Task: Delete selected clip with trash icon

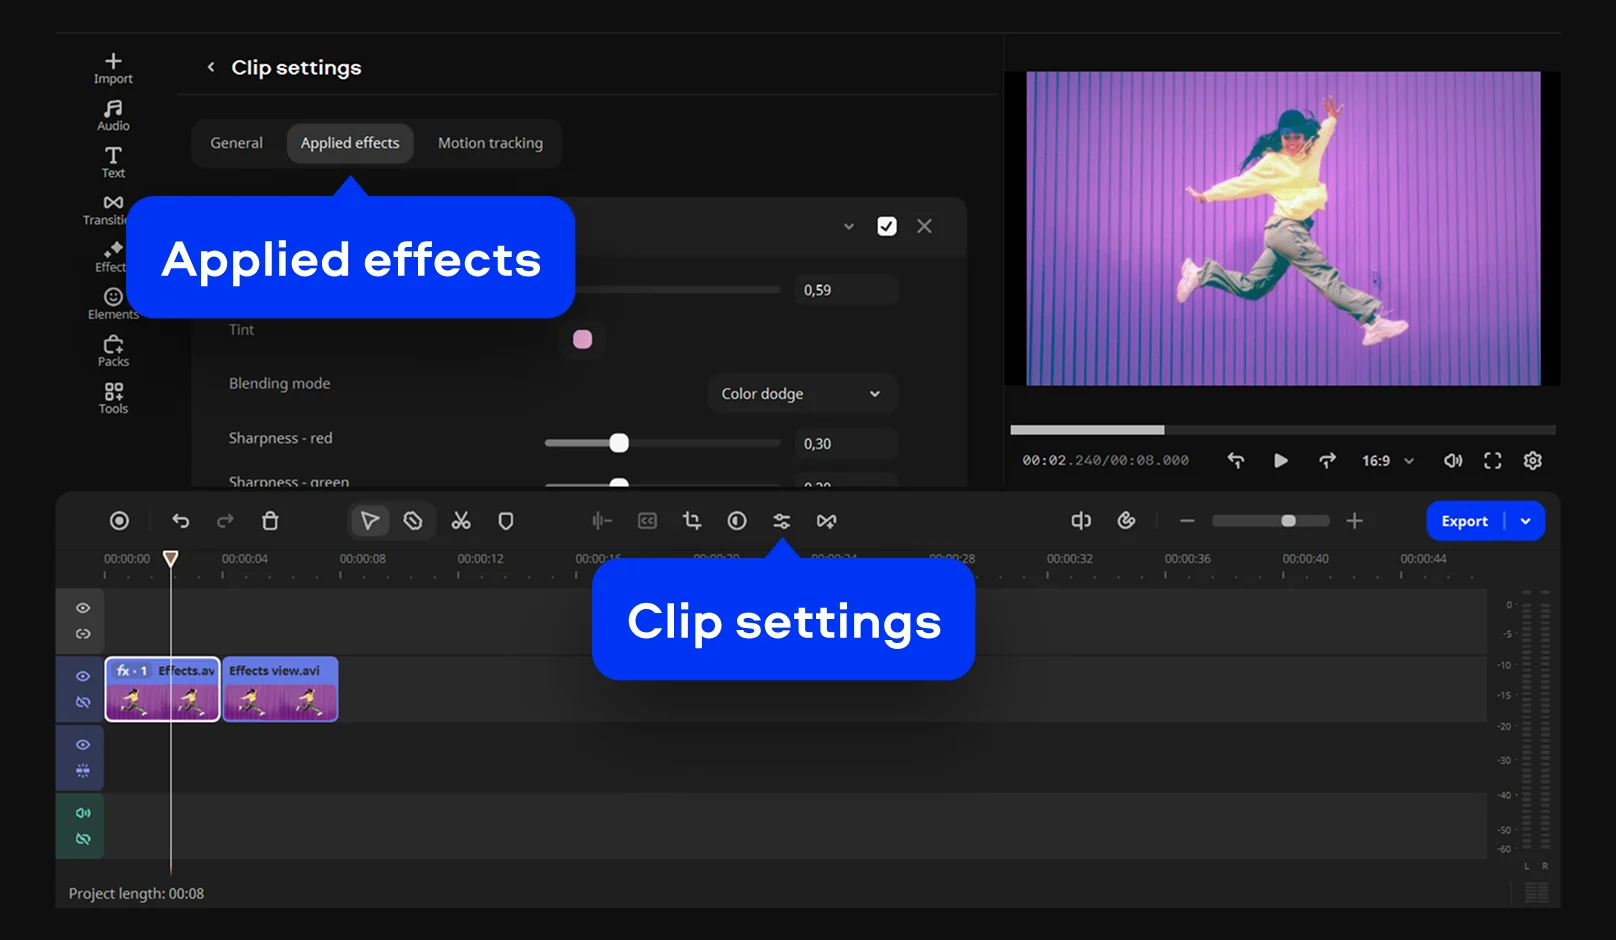Action: [x=270, y=521]
